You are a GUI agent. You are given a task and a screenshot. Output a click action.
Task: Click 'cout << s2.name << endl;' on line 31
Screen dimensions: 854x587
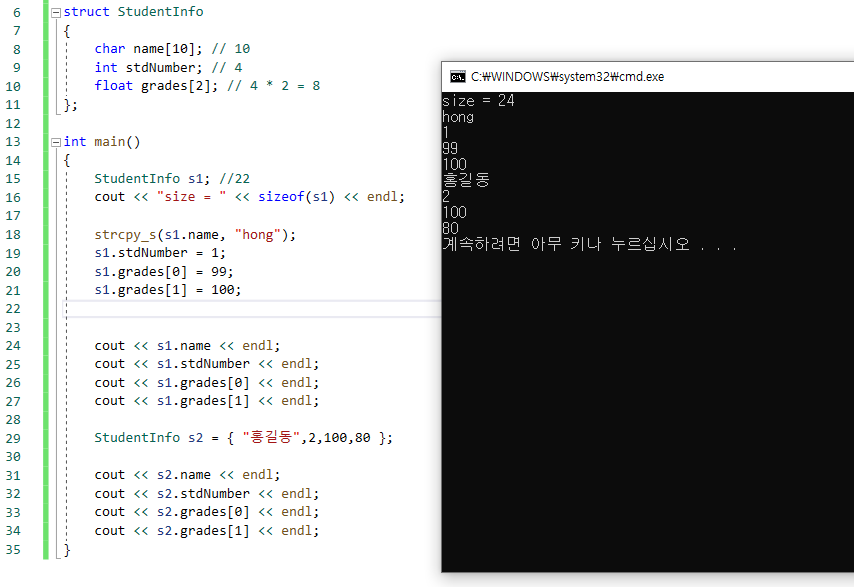coord(187,475)
